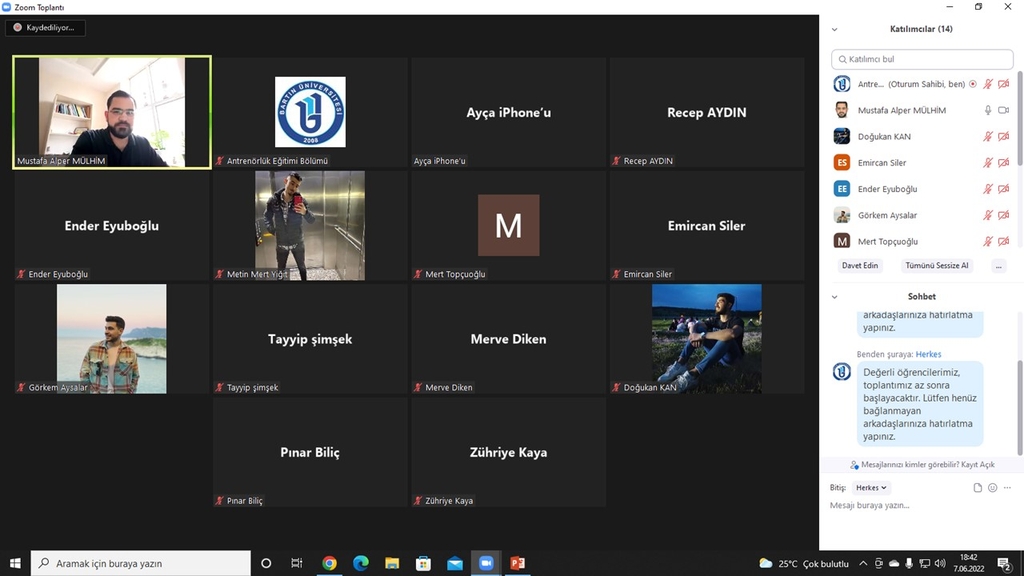Toggle Mustafa Alper MÜLHİM's camera icon

pyautogui.click(x=1003, y=111)
